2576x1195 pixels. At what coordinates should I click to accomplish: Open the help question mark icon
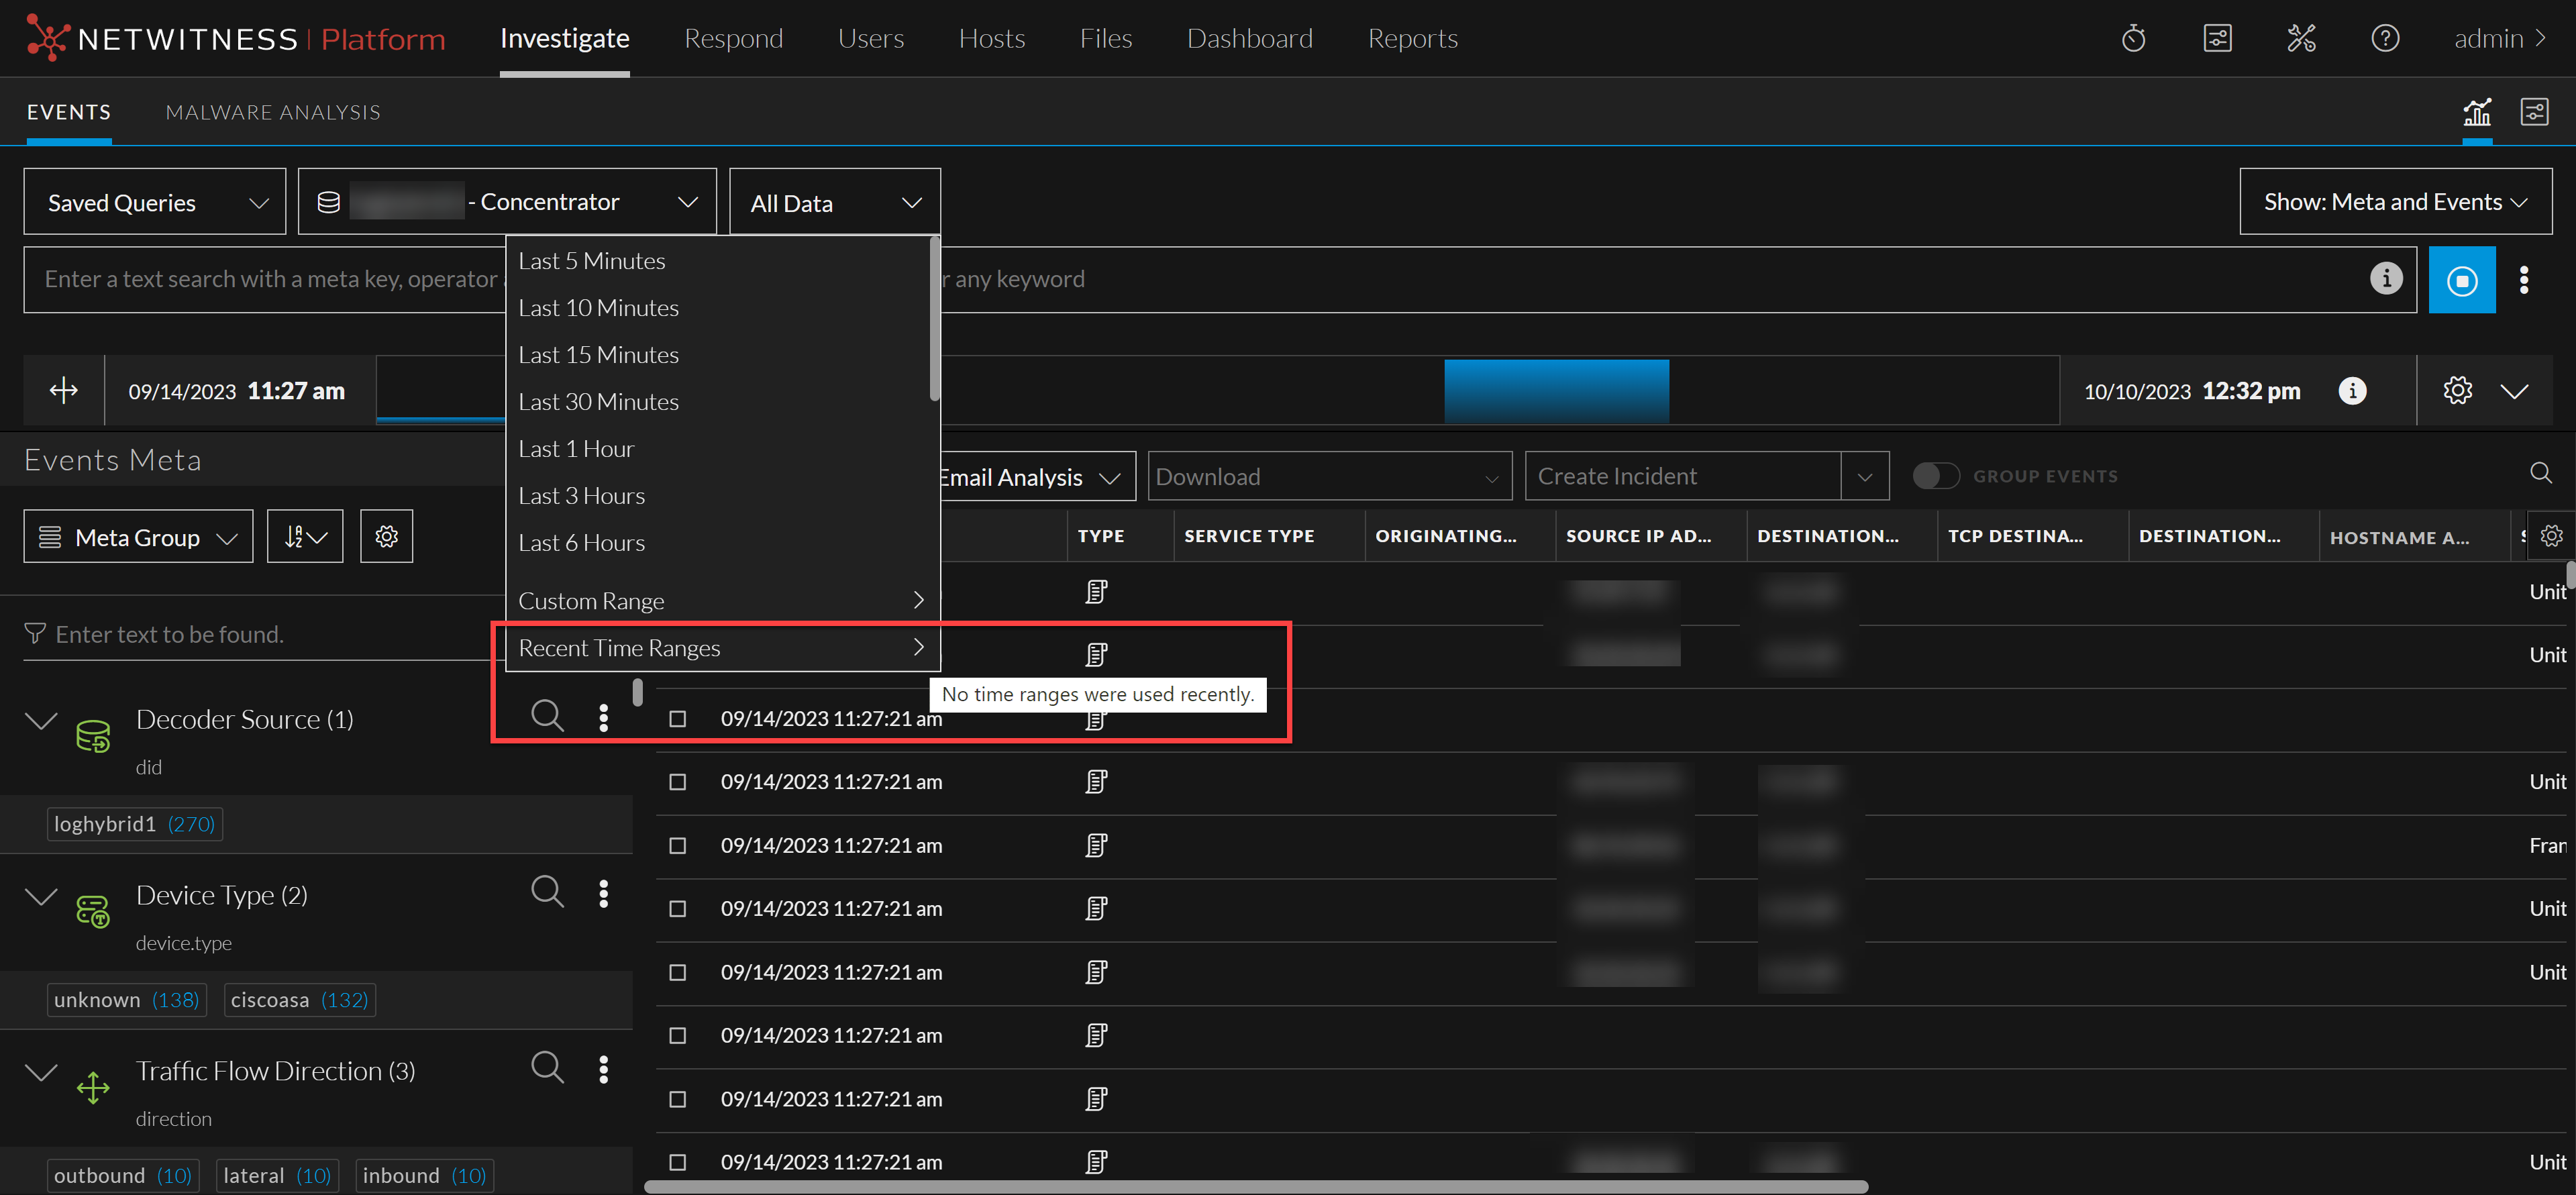click(2385, 39)
